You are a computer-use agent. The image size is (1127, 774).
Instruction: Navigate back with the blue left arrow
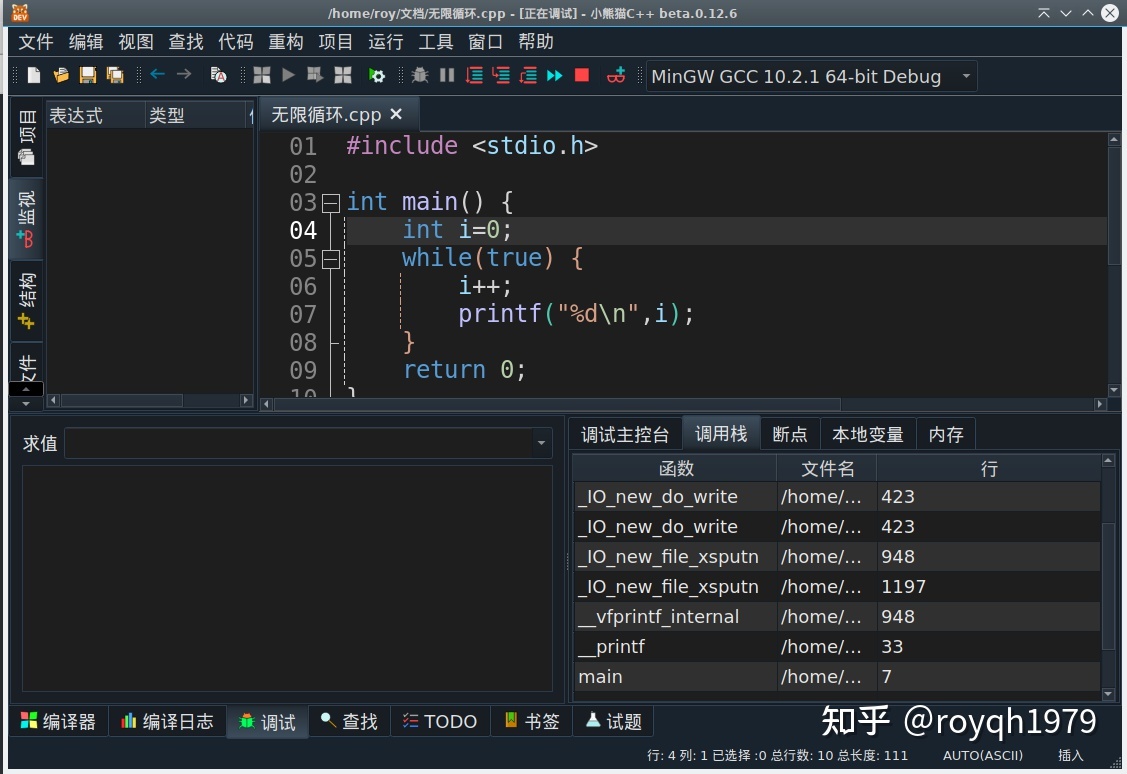click(157, 74)
